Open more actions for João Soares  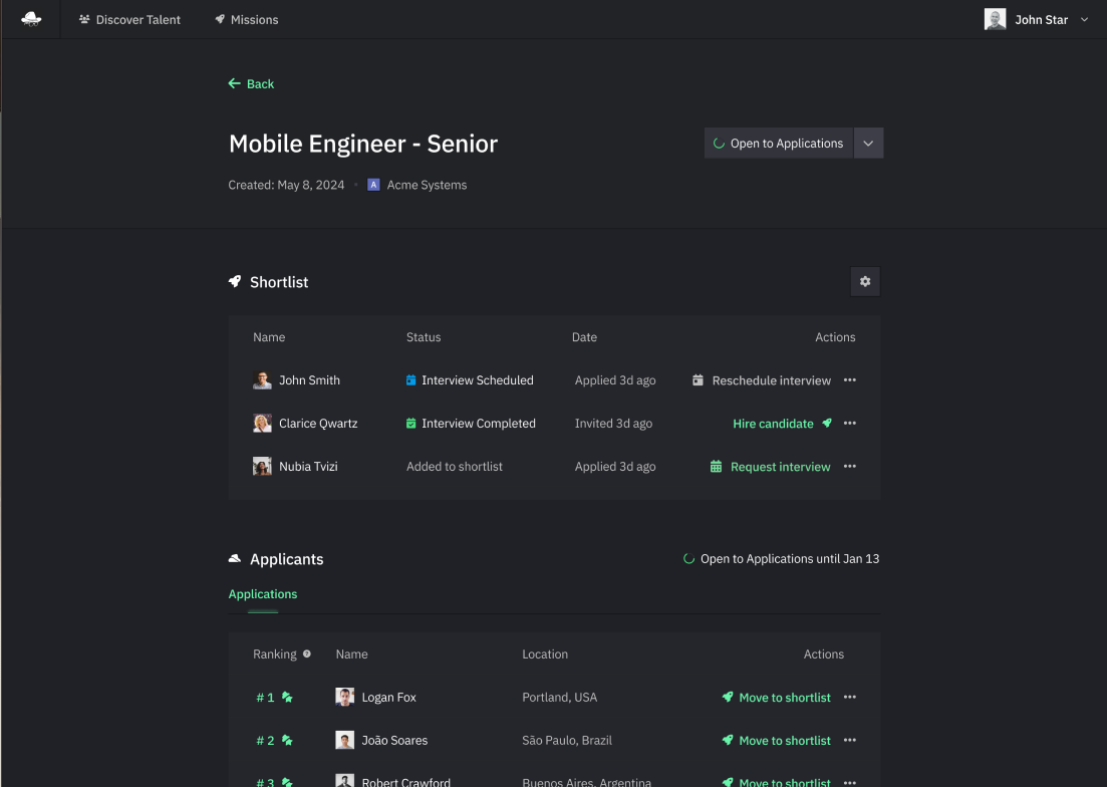click(x=850, y=740)
